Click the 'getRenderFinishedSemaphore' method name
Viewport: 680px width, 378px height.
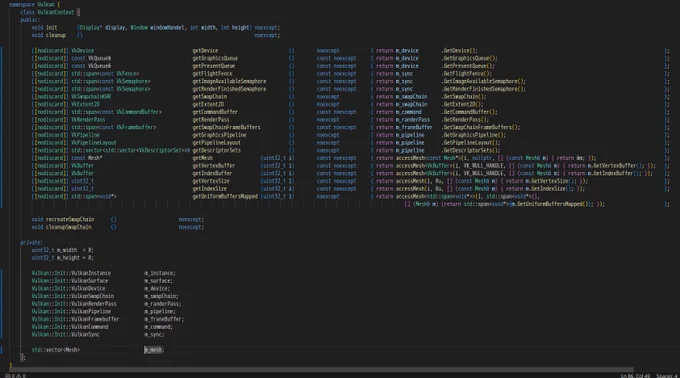click(229, 89)
